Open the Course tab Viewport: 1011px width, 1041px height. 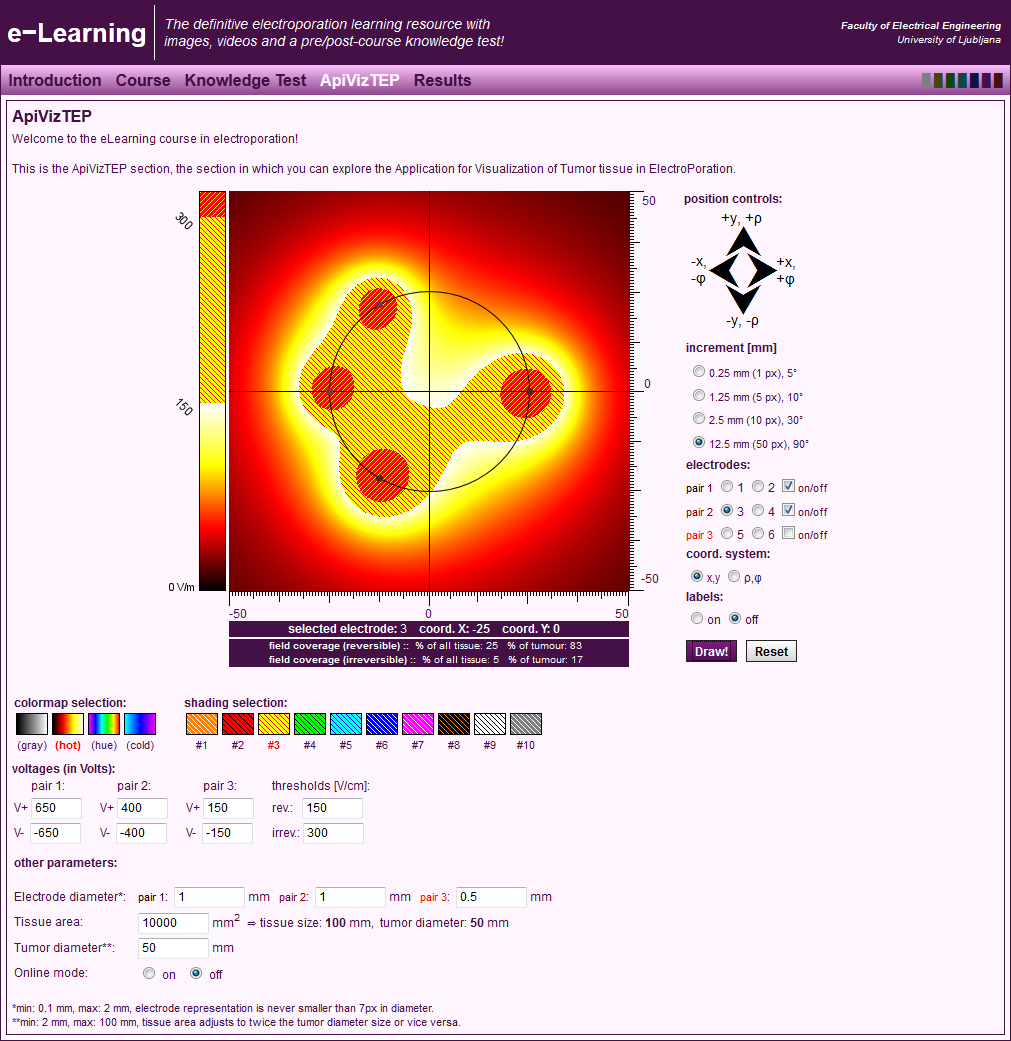pyautogui.click(x=143, y=80)
